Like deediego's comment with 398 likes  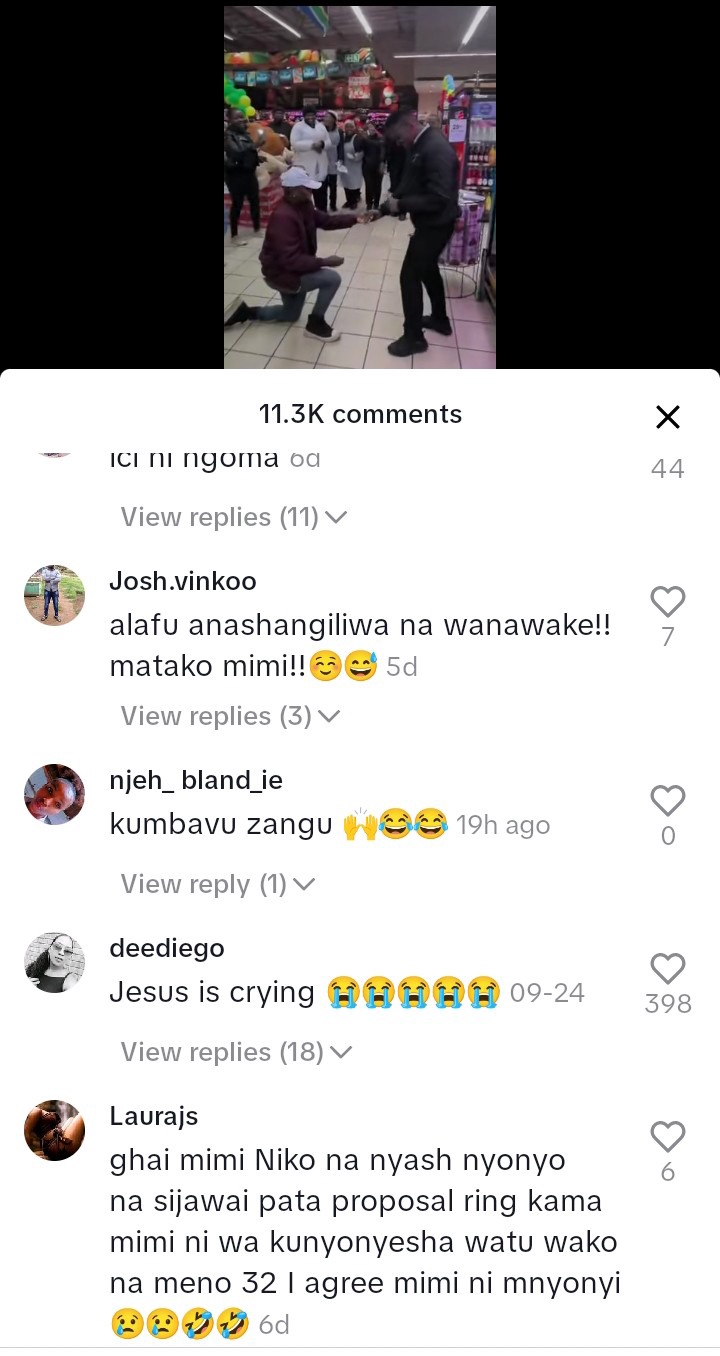click(667, 968)
